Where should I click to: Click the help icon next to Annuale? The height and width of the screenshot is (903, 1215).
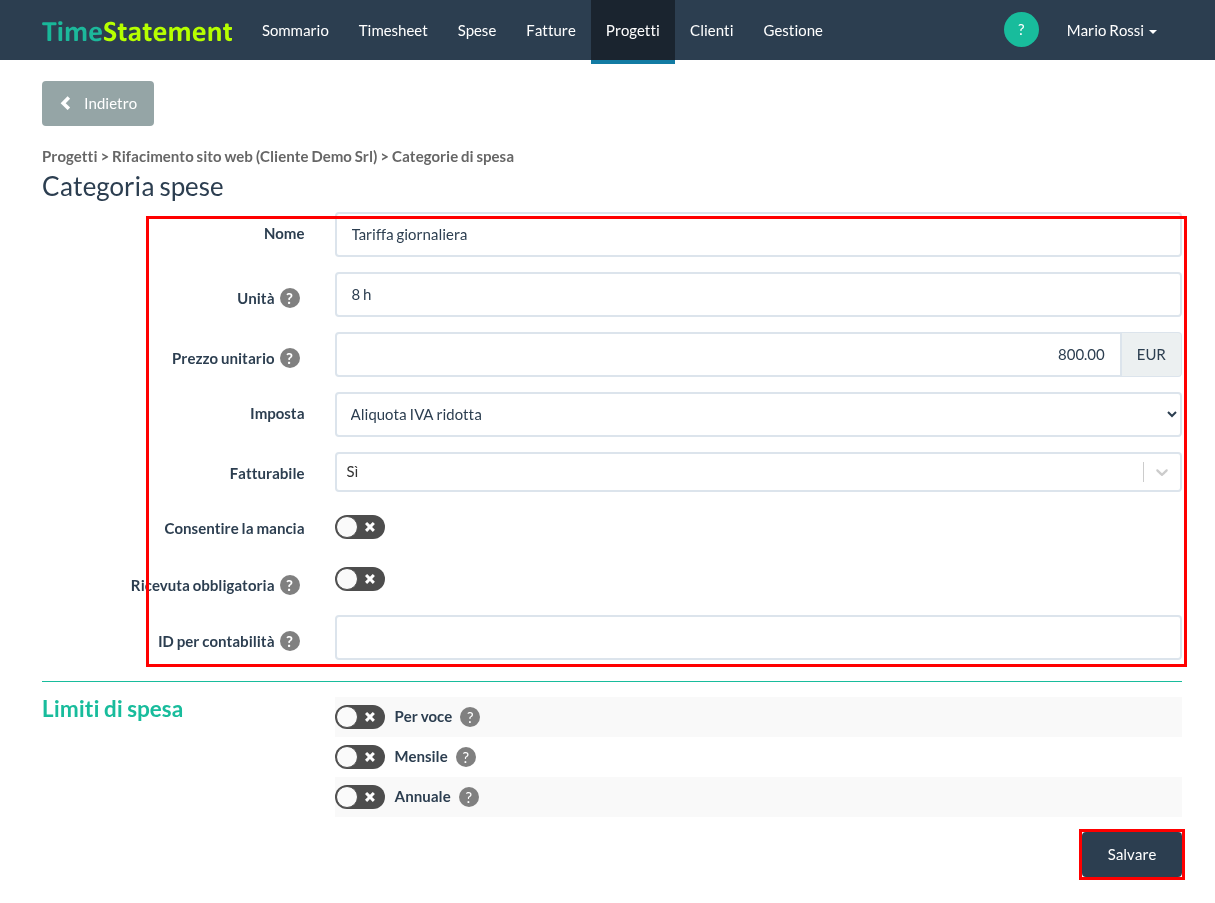coord(469,797)
